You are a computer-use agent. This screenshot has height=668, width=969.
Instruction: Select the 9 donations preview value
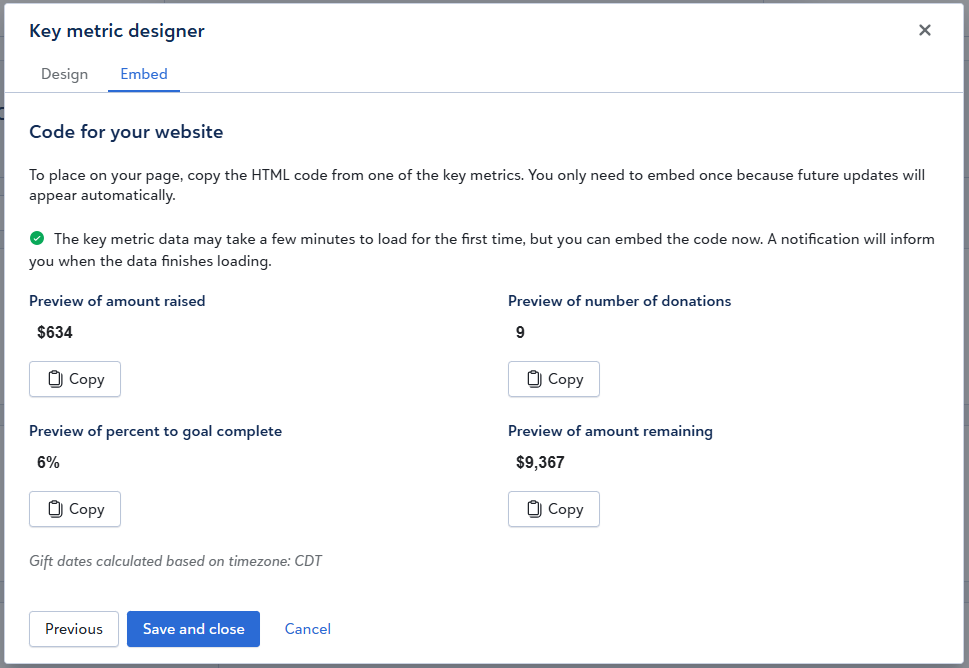click(x=520, y=332)
